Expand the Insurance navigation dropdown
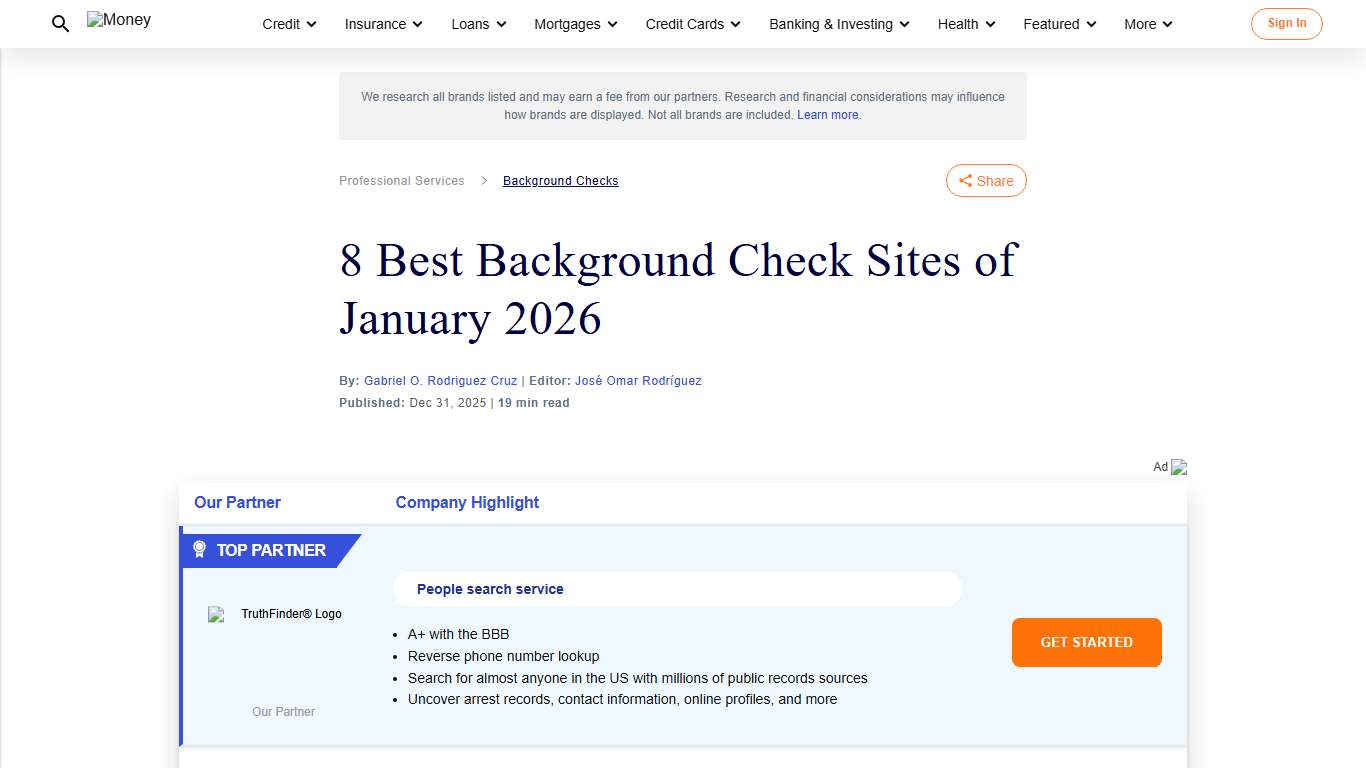The width and height of the screenshot is (1366, 768). 382,24
